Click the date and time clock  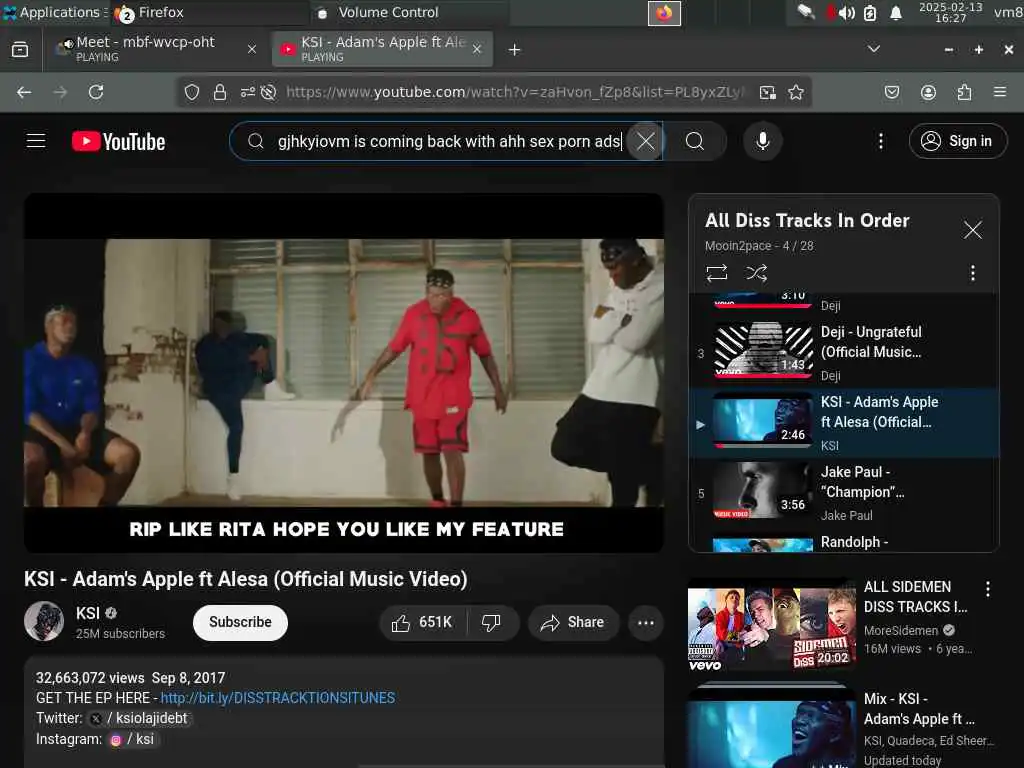950,12
